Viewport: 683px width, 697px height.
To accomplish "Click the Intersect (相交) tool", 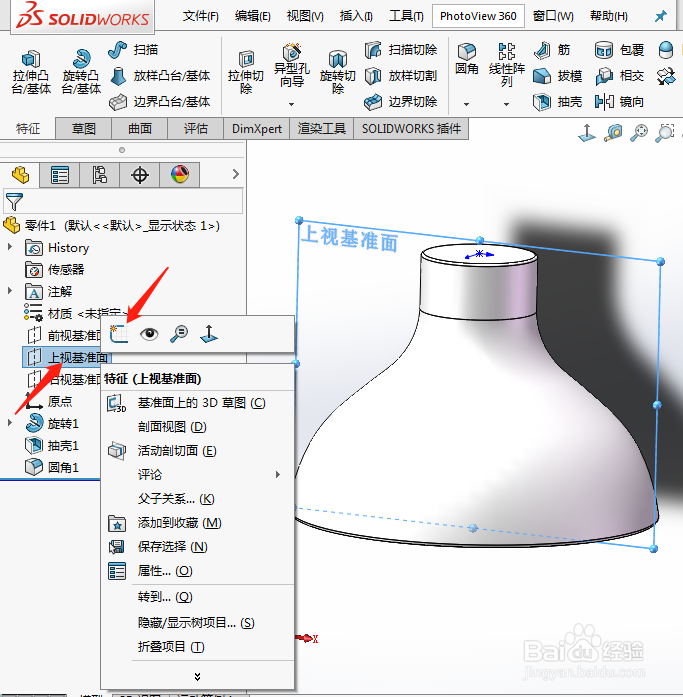I will (x=619, y=76).
